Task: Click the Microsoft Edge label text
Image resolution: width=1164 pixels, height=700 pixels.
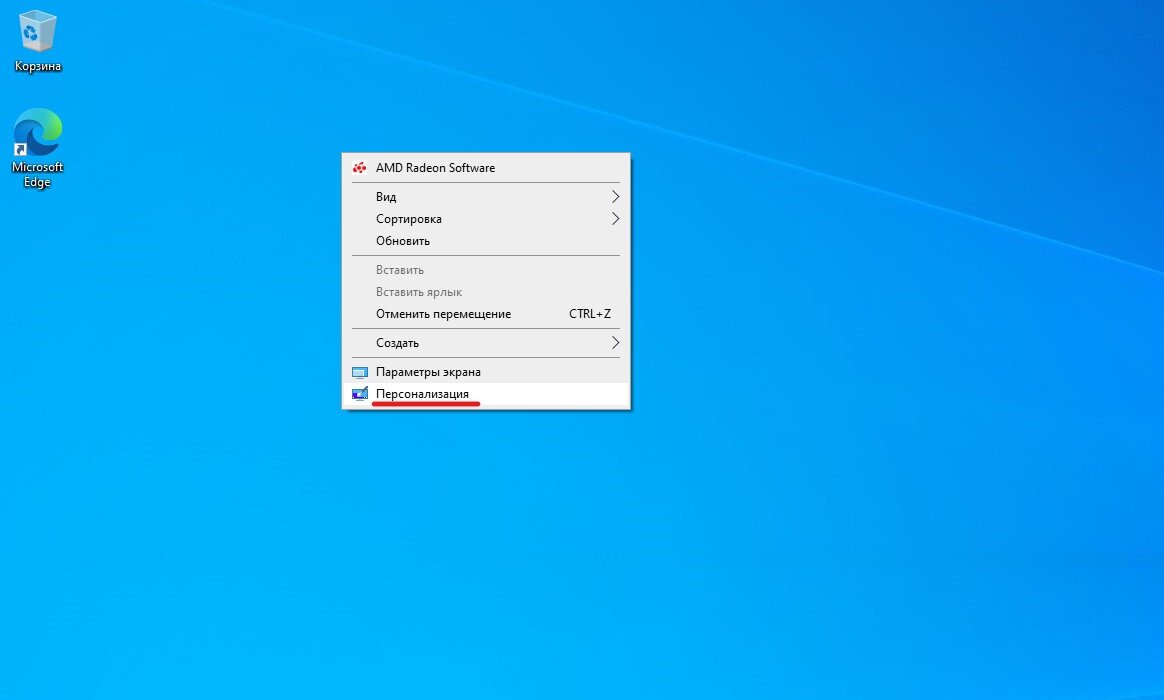Action: pyautogui.click(x=37, y=174)
